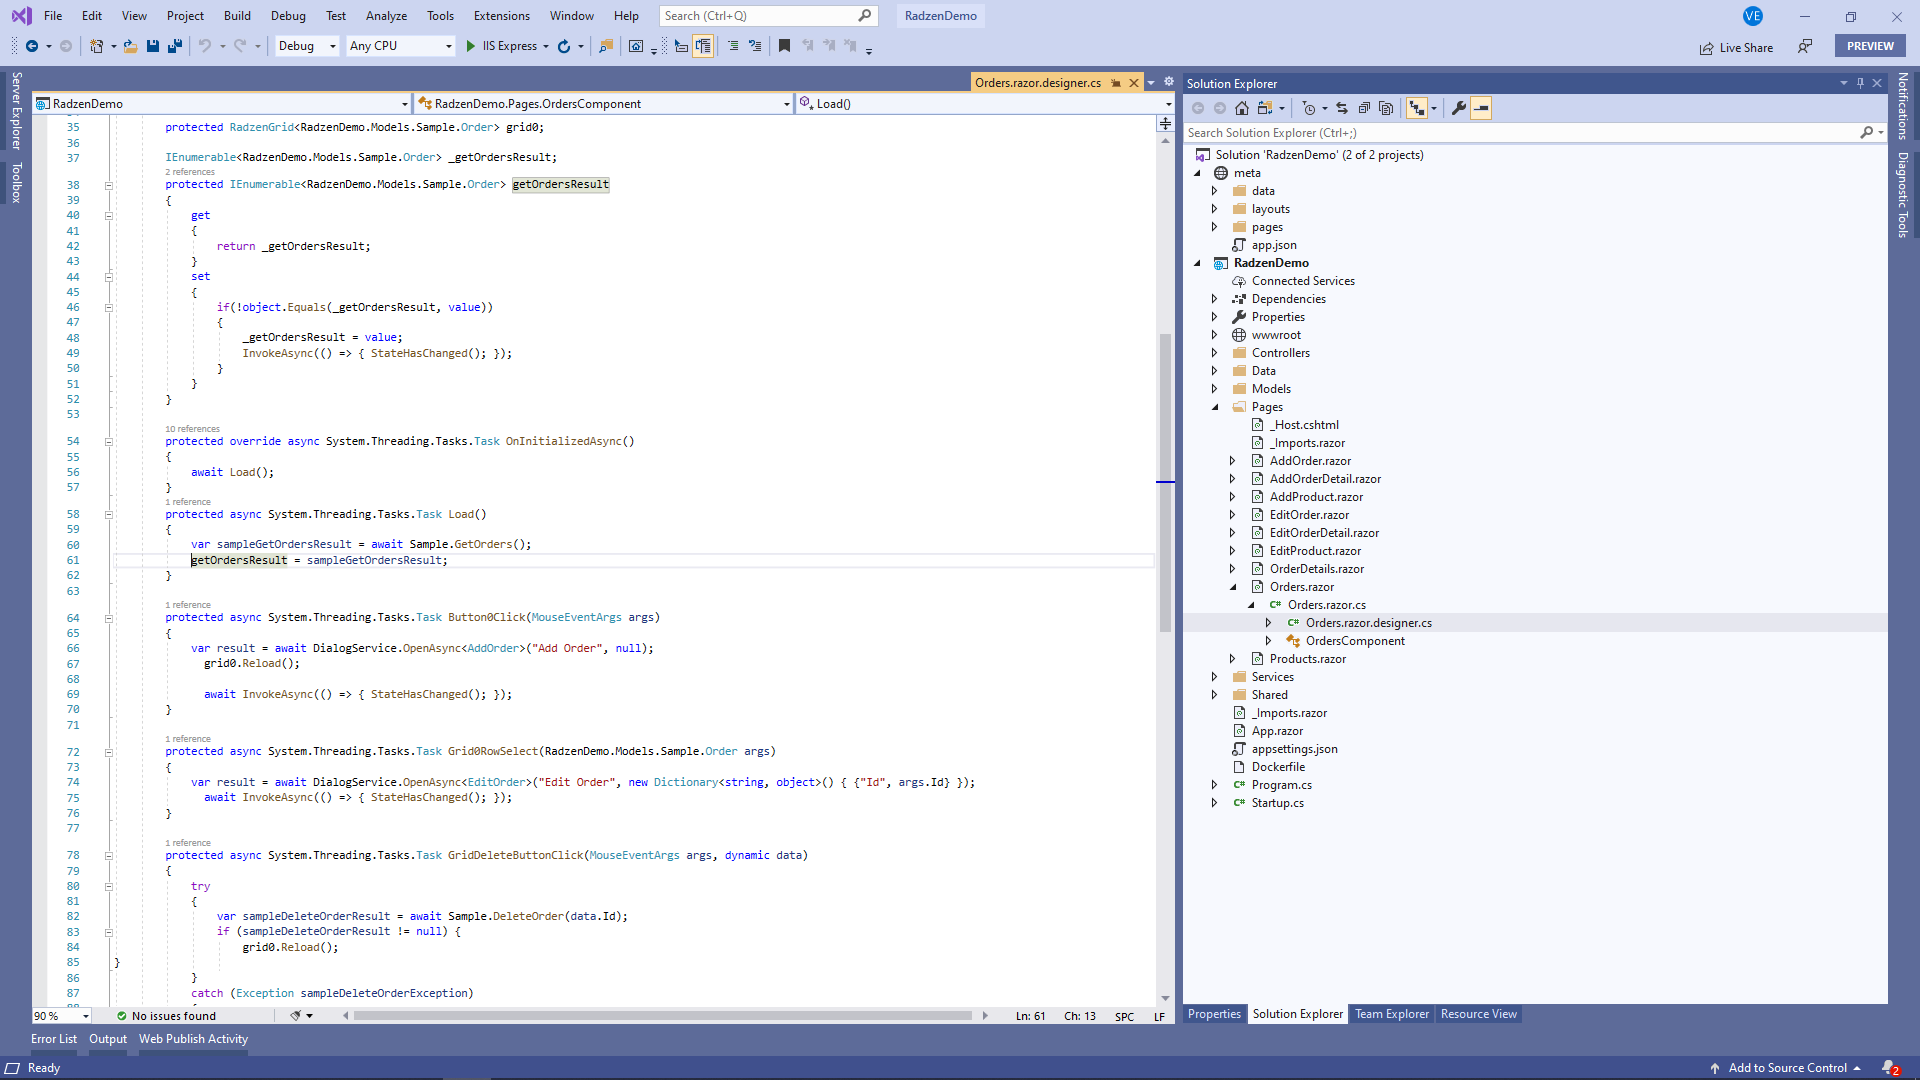1920x1080 pixels.
Task: Click the browser Refresh icon in toolbar
Action: coord(564,46)
